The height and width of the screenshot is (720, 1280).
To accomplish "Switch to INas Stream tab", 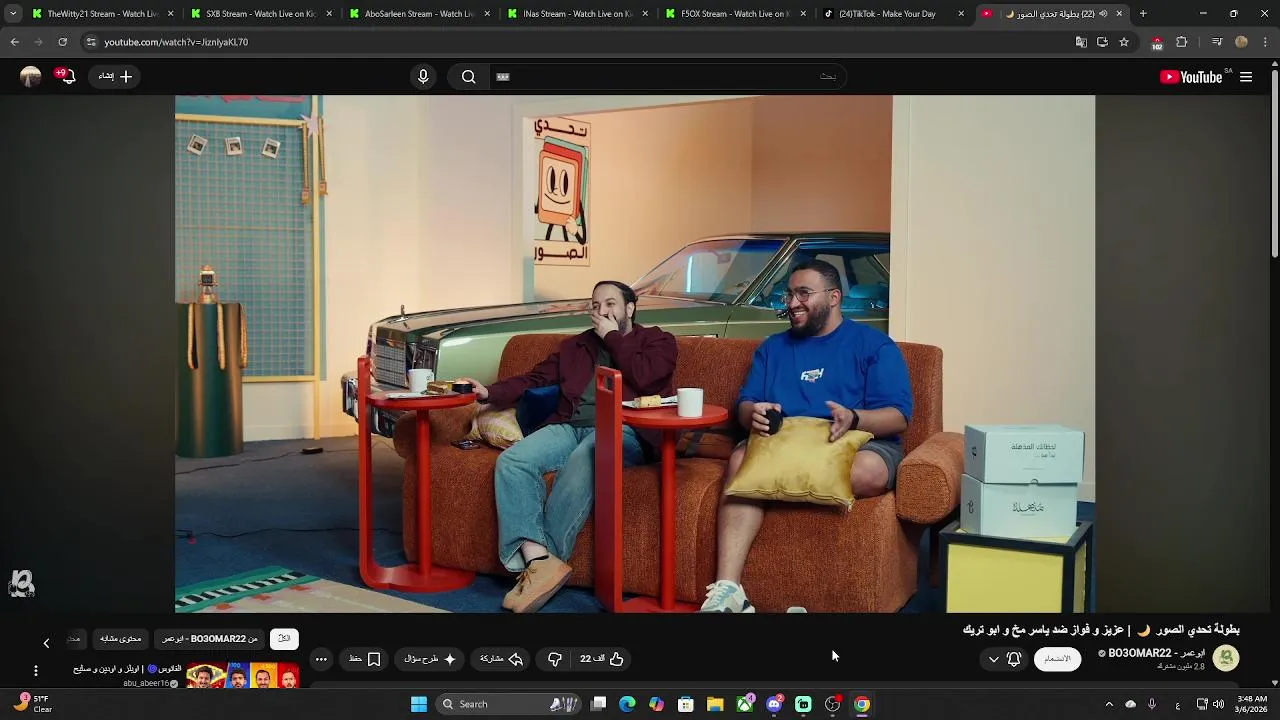I will click(x=577, y=14).
